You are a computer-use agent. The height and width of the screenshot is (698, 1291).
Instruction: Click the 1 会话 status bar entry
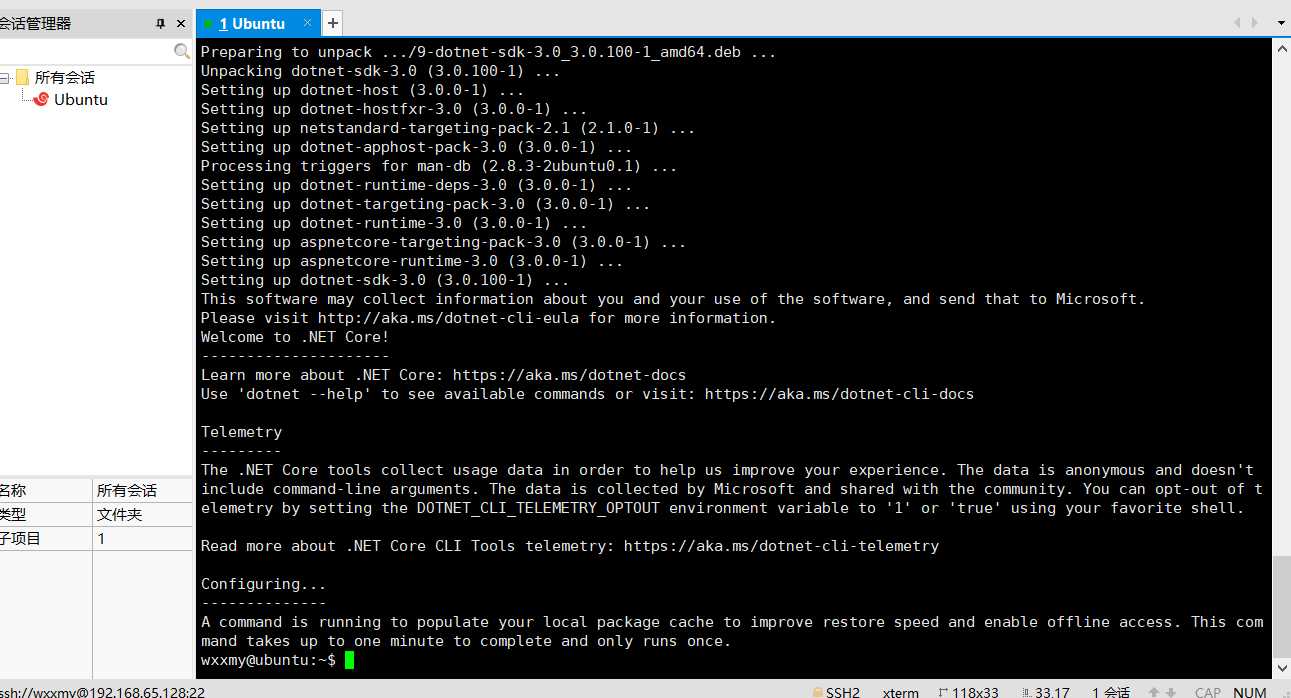(x=1111, y=692)
